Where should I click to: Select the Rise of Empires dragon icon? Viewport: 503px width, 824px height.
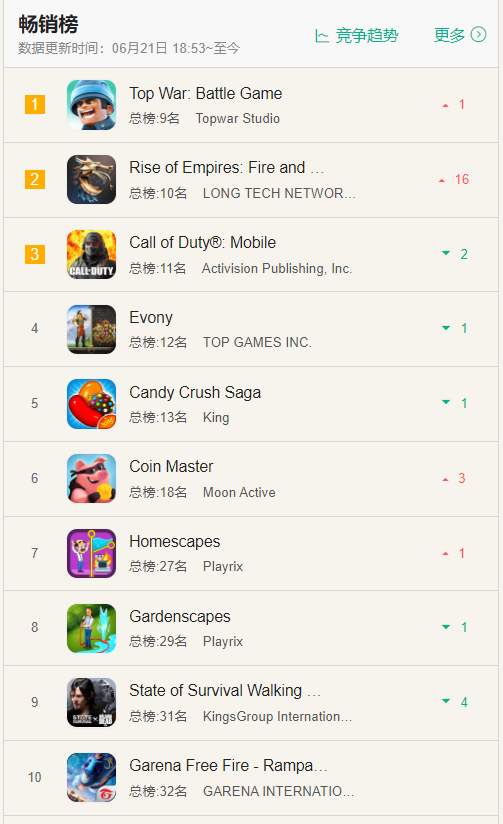(x=91, y=179)
